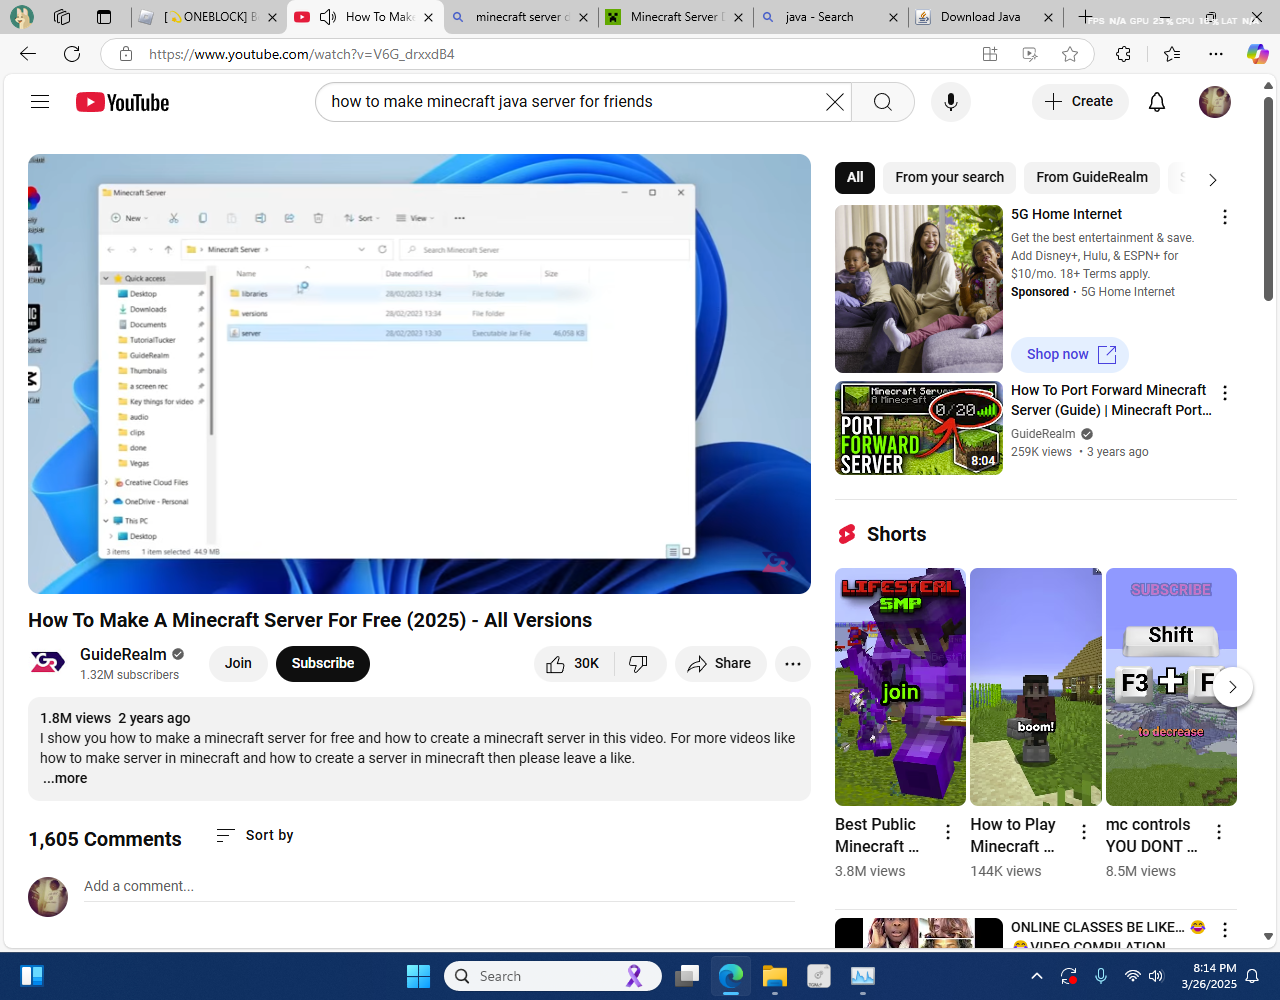Screen dimensions: 1280x1000
Task: Open the Edge tab actions menu
Action: pyautogui.click(x=104, y=17)
